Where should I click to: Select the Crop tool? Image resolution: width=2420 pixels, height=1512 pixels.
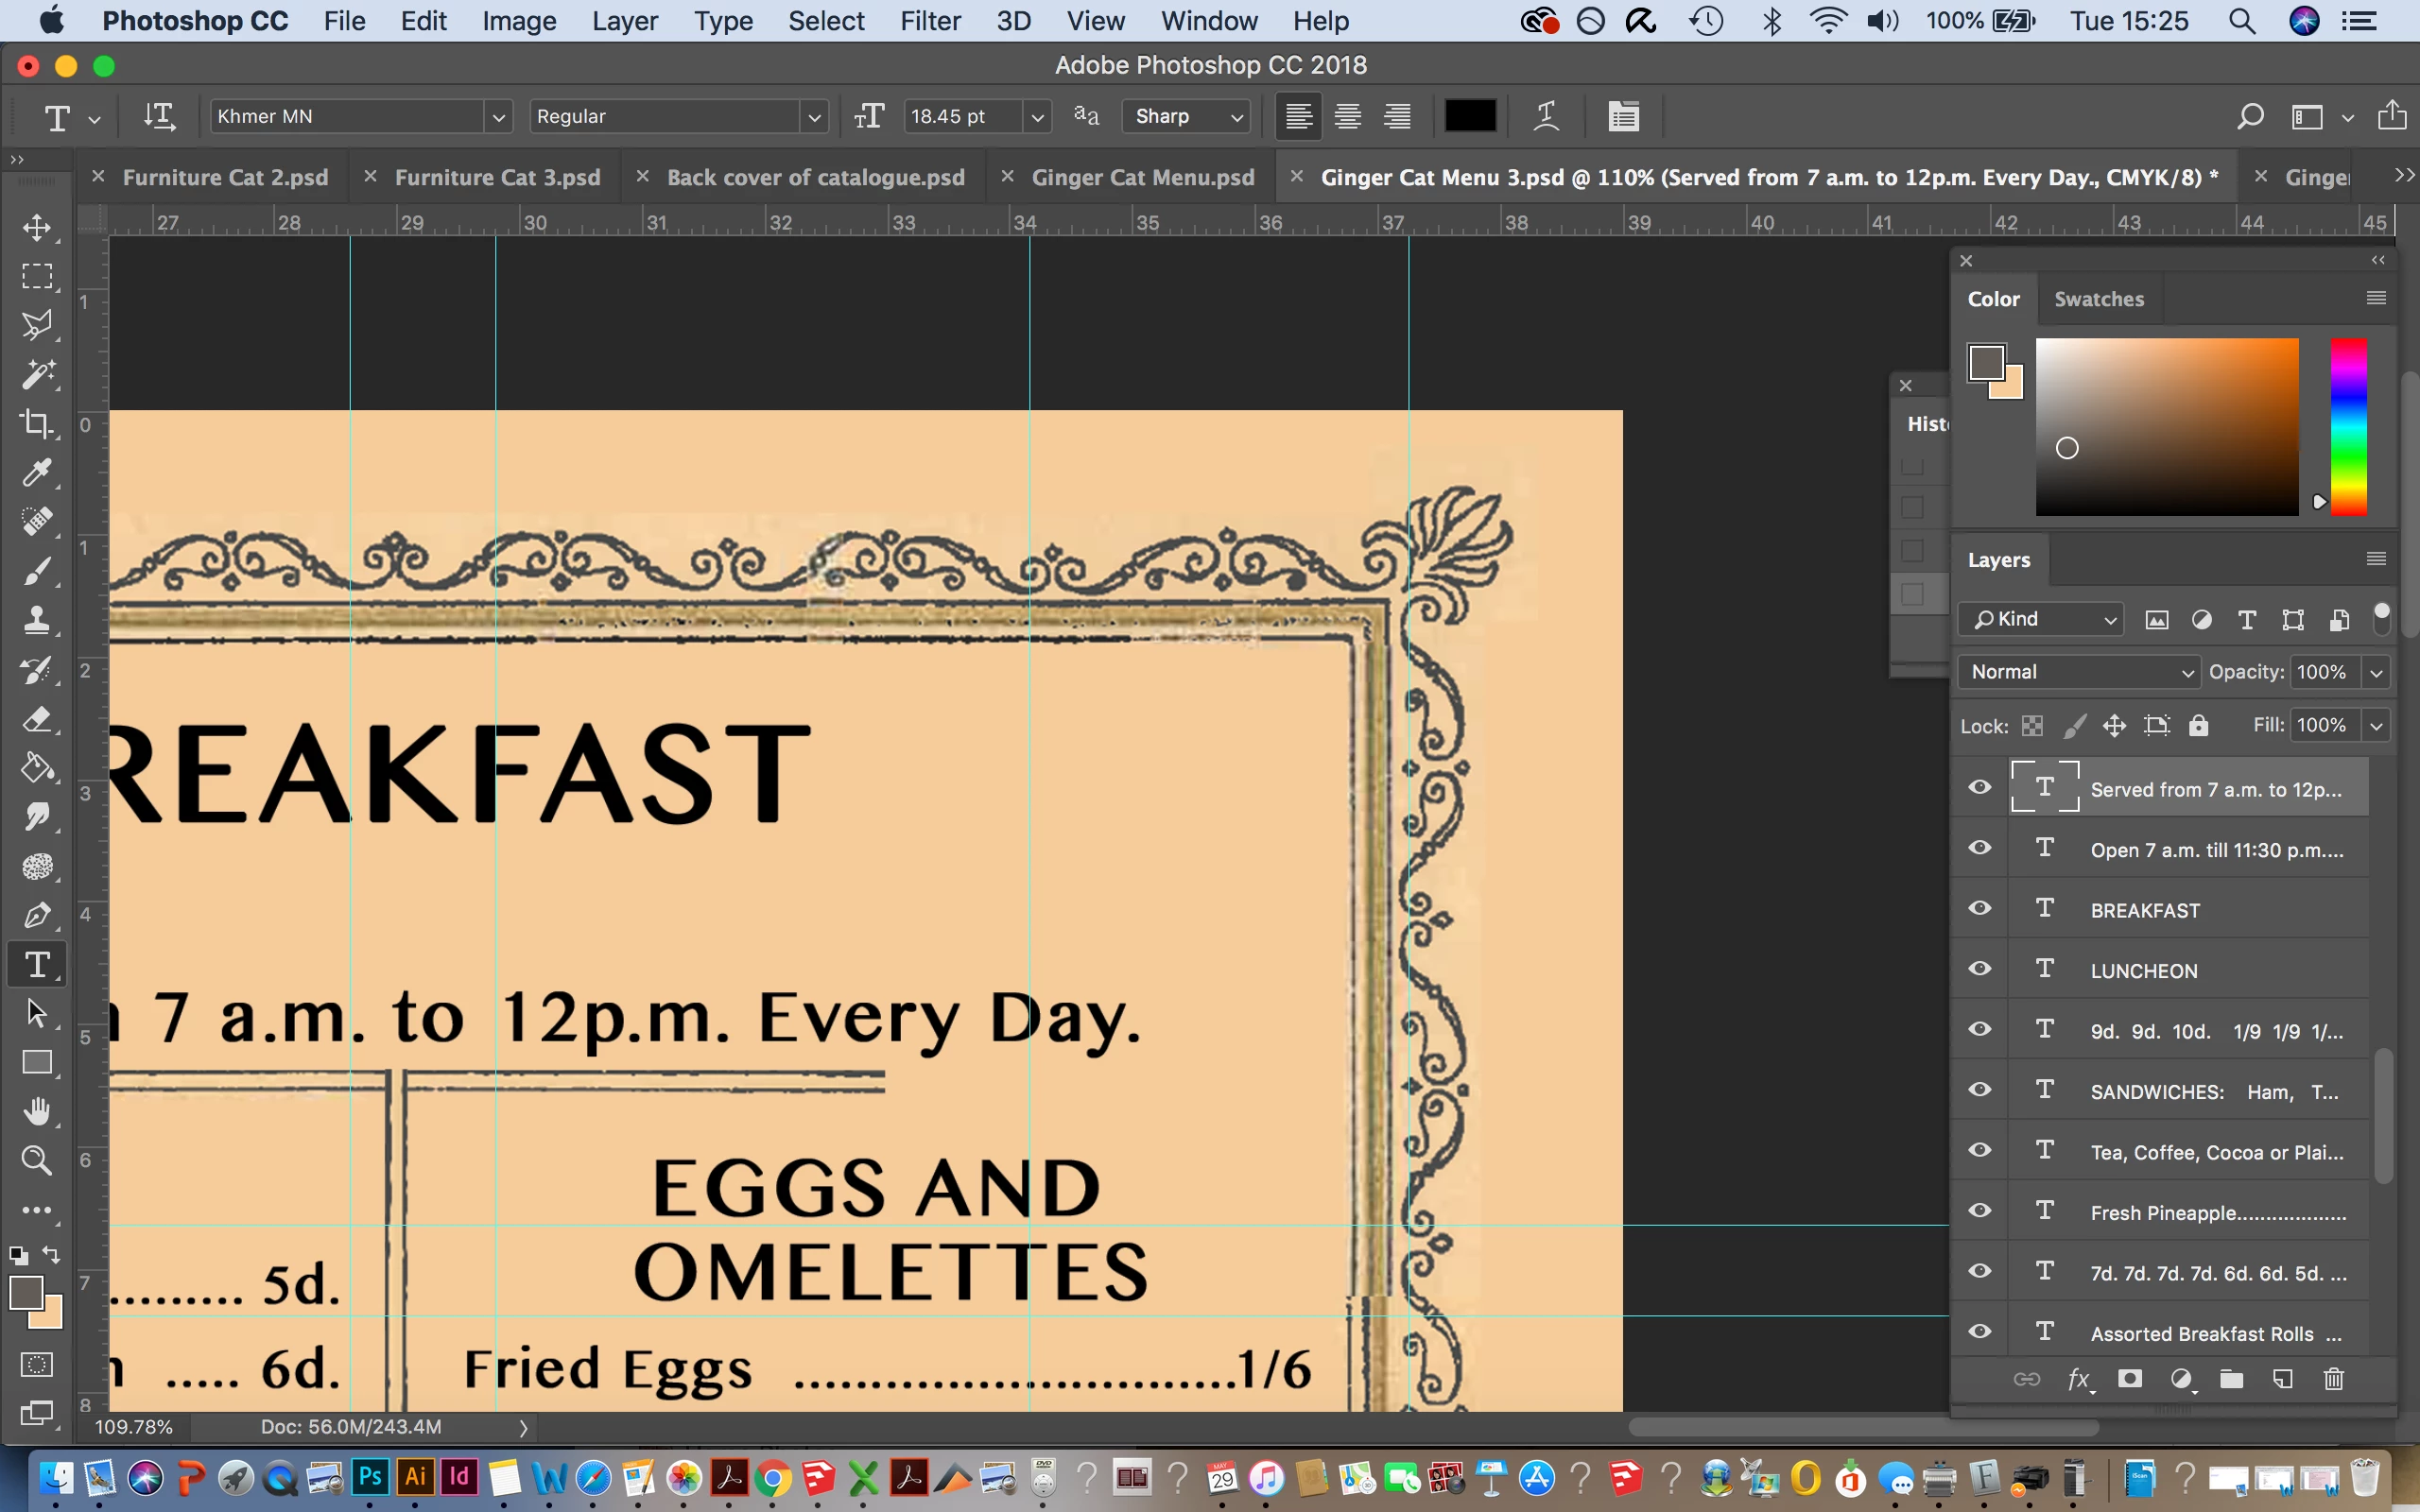click(x=37, y=424)
